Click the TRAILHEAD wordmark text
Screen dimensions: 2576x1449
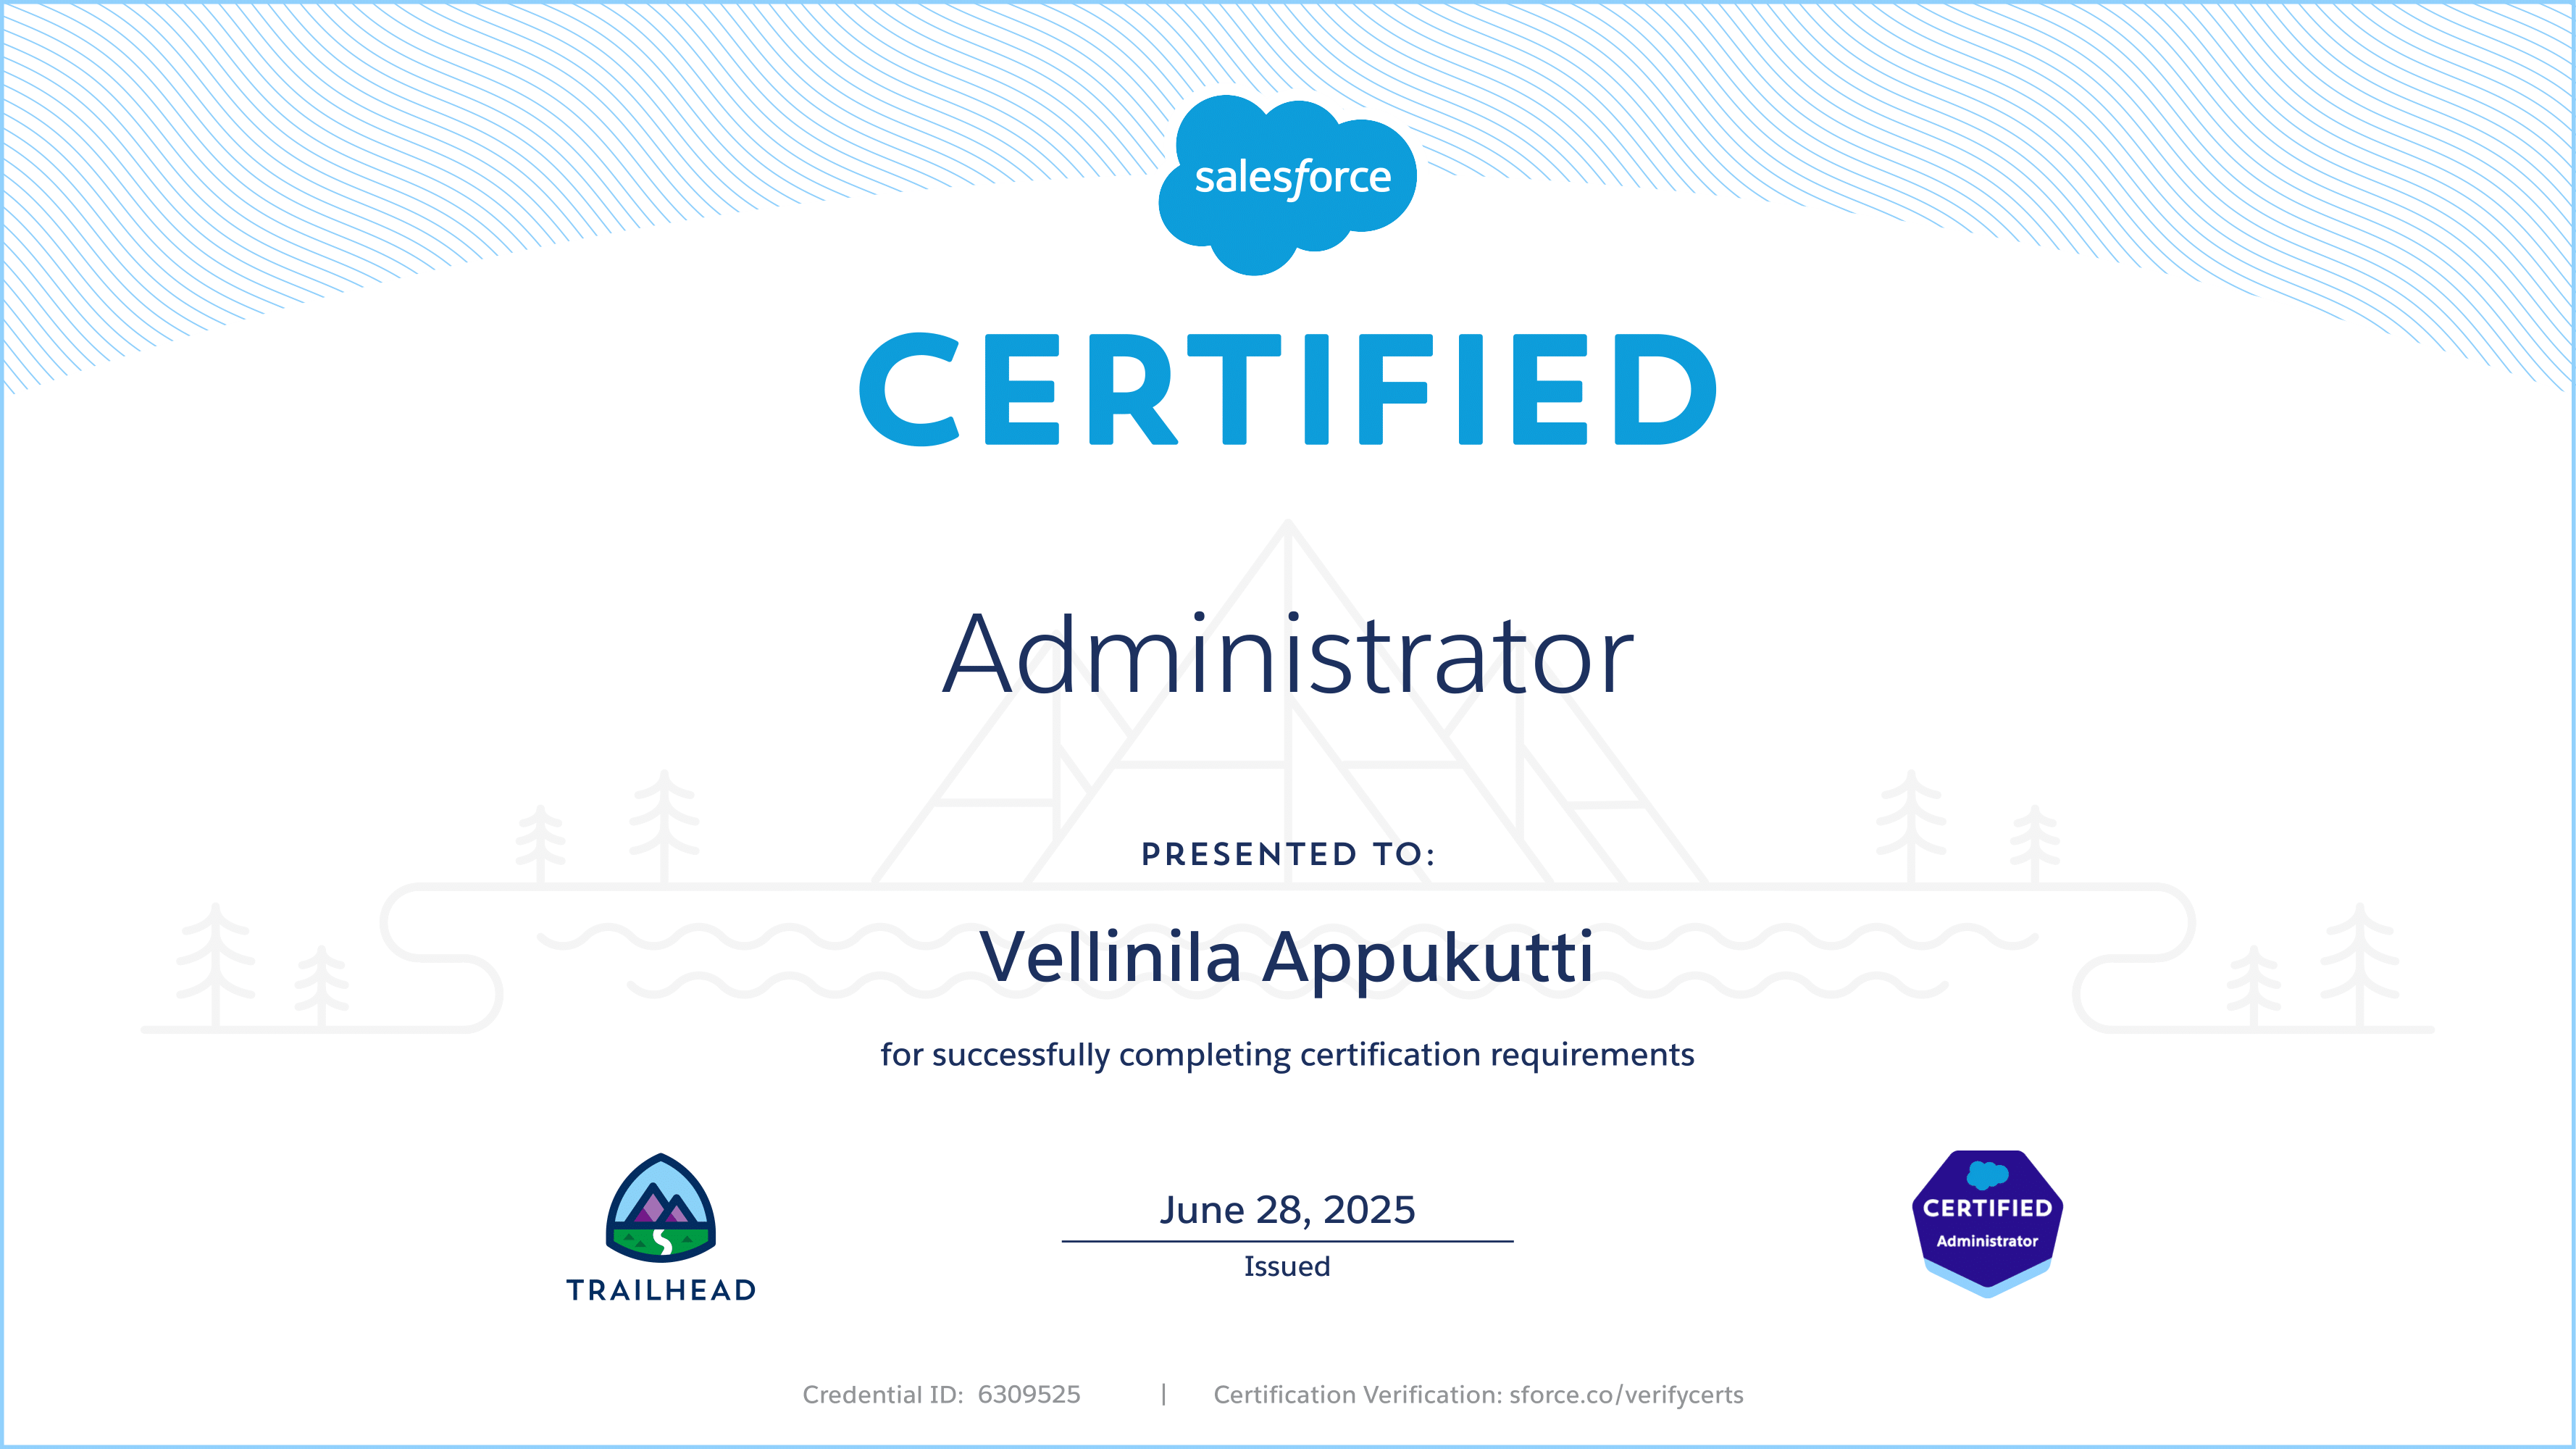click(661, 1290)
